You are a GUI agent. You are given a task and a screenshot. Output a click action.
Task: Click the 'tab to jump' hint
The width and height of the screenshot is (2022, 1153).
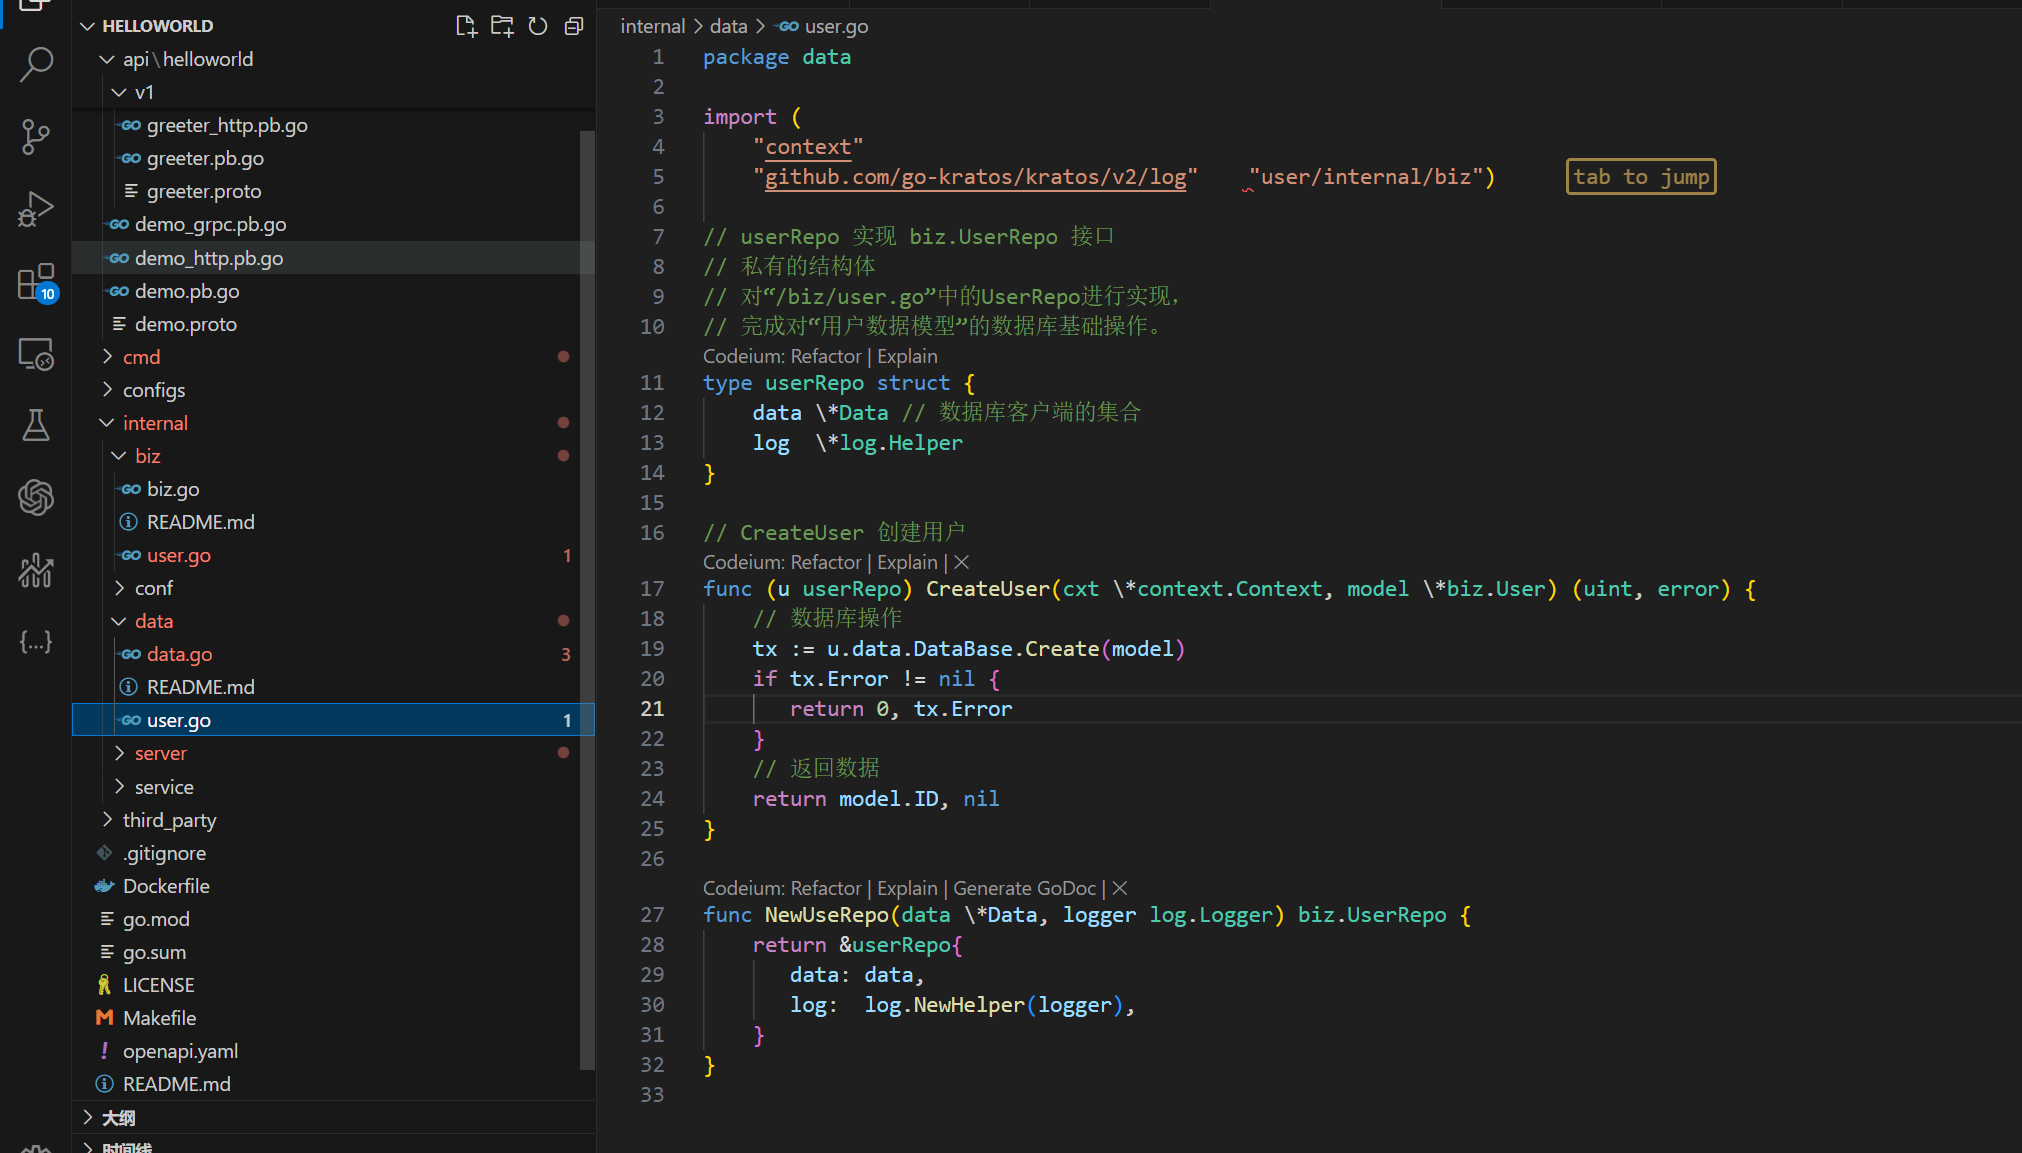[x=1641, y=177]
